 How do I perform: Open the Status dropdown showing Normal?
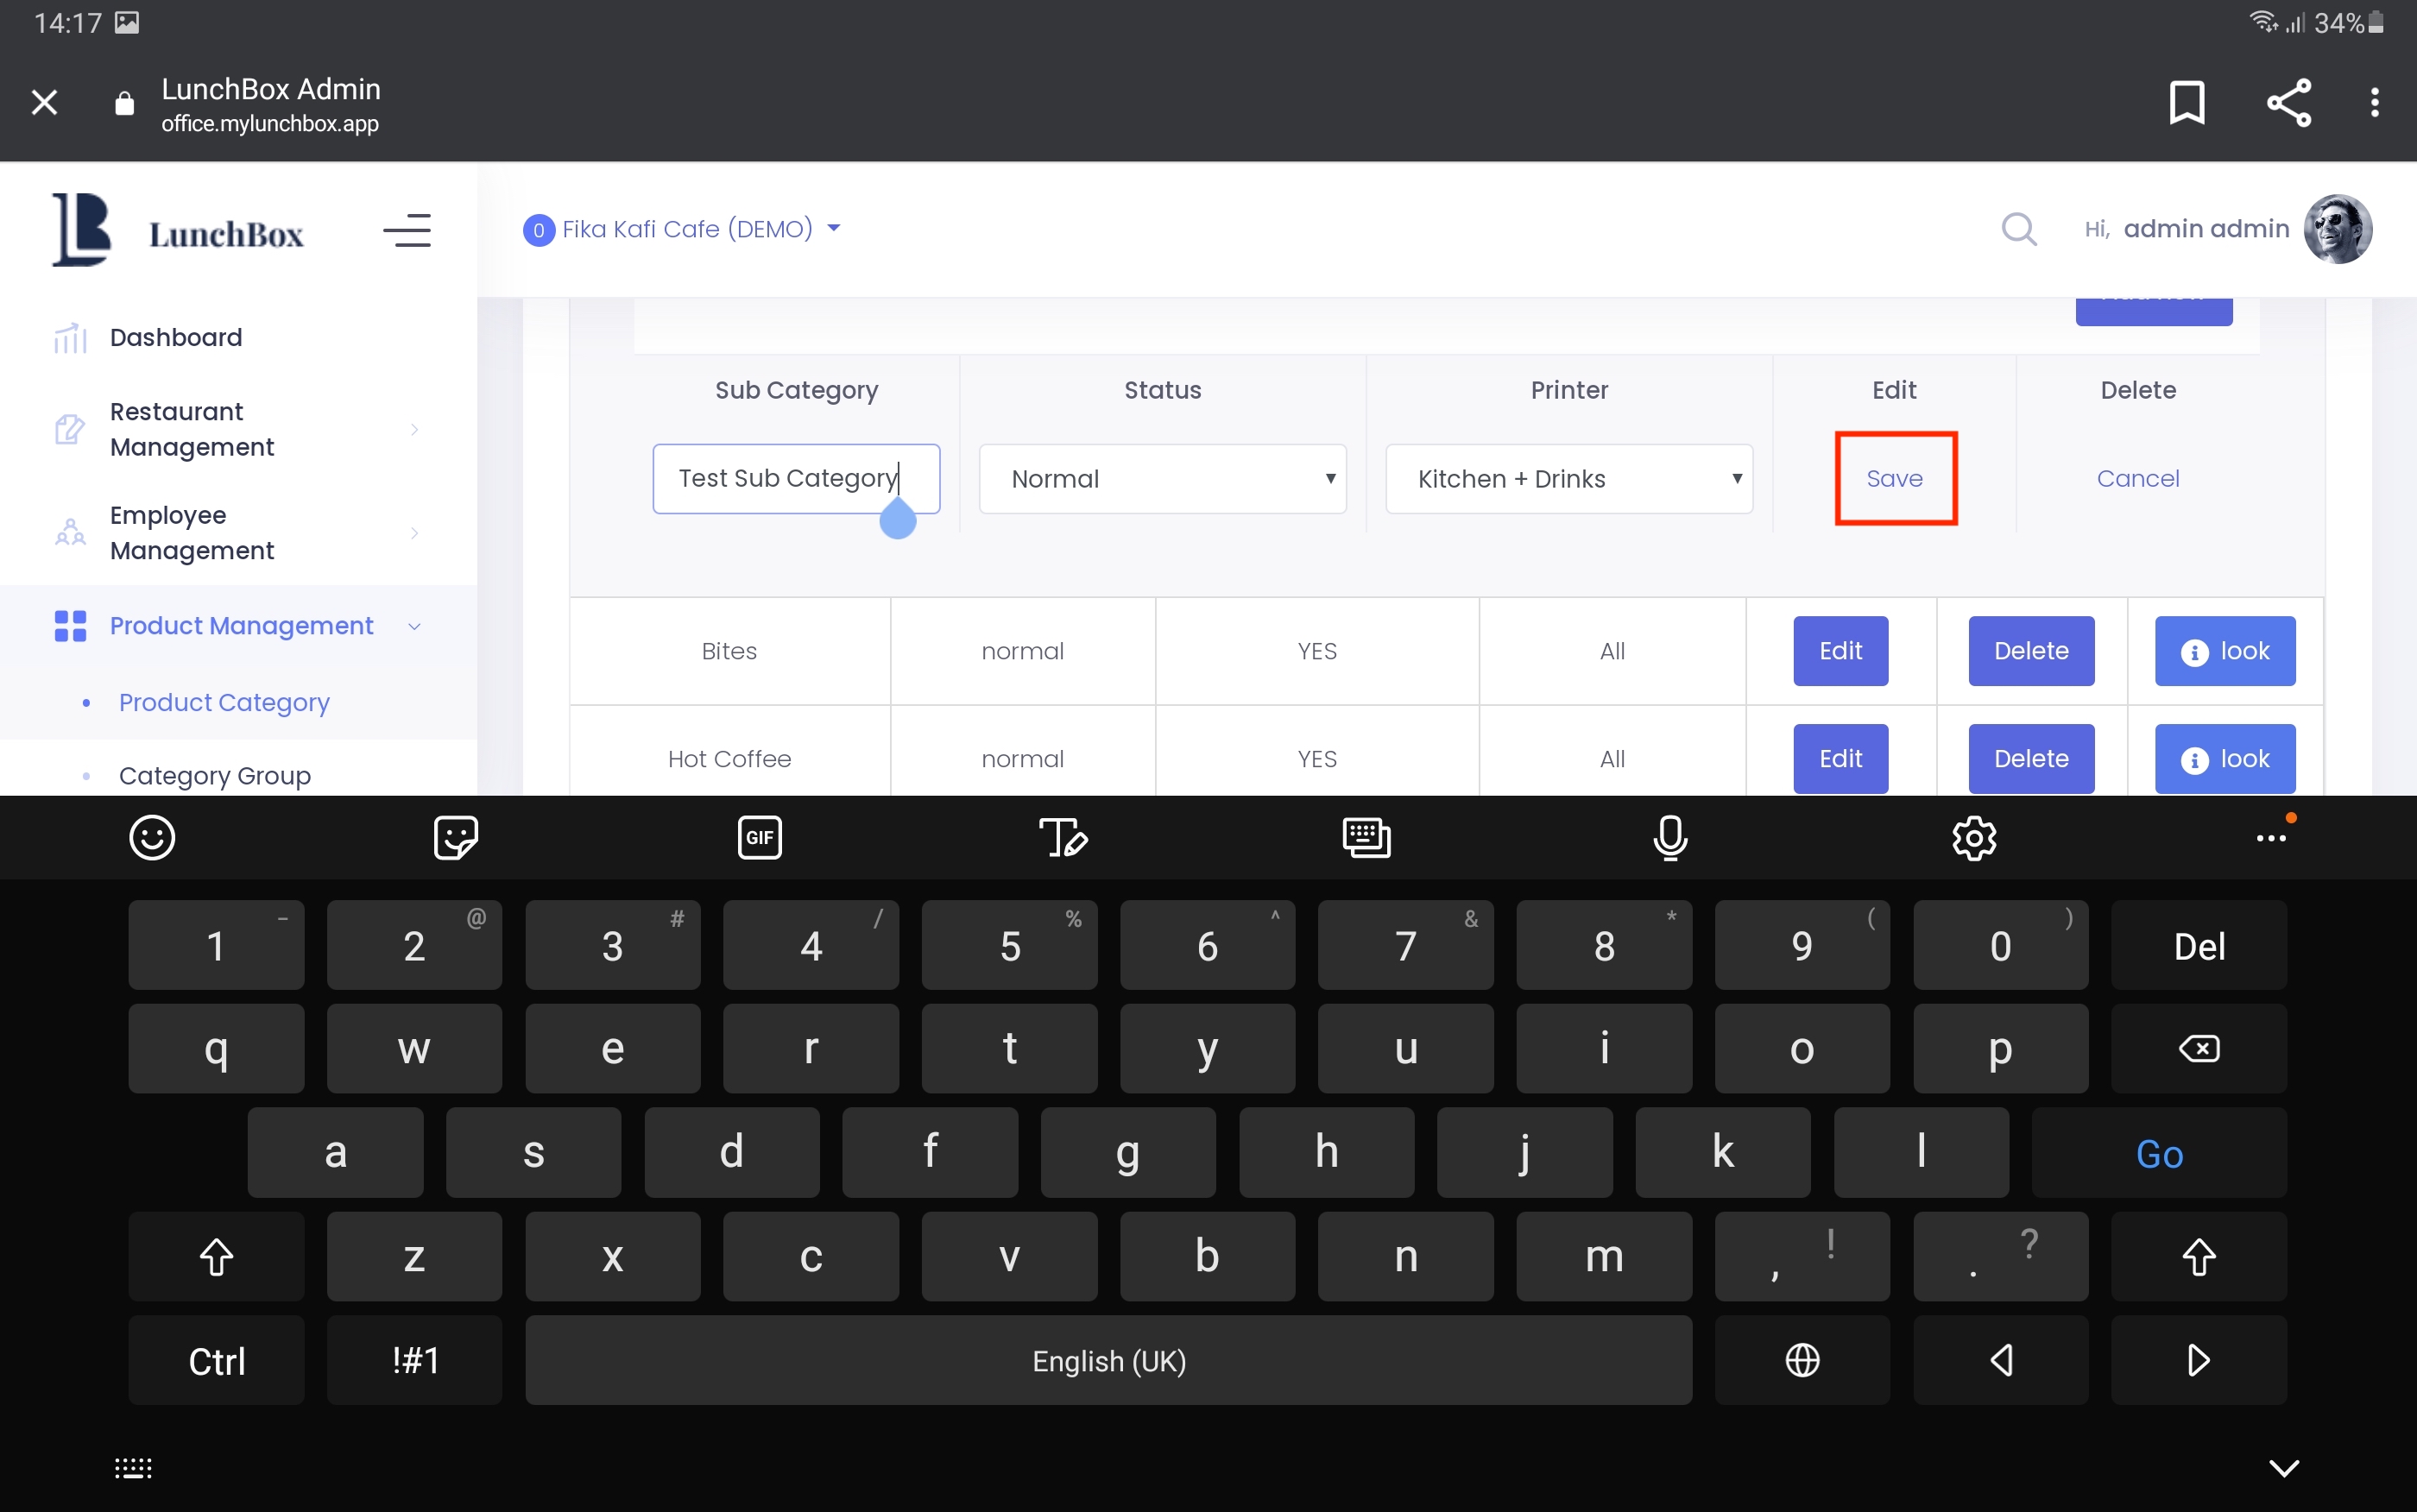pos(1162,479)
